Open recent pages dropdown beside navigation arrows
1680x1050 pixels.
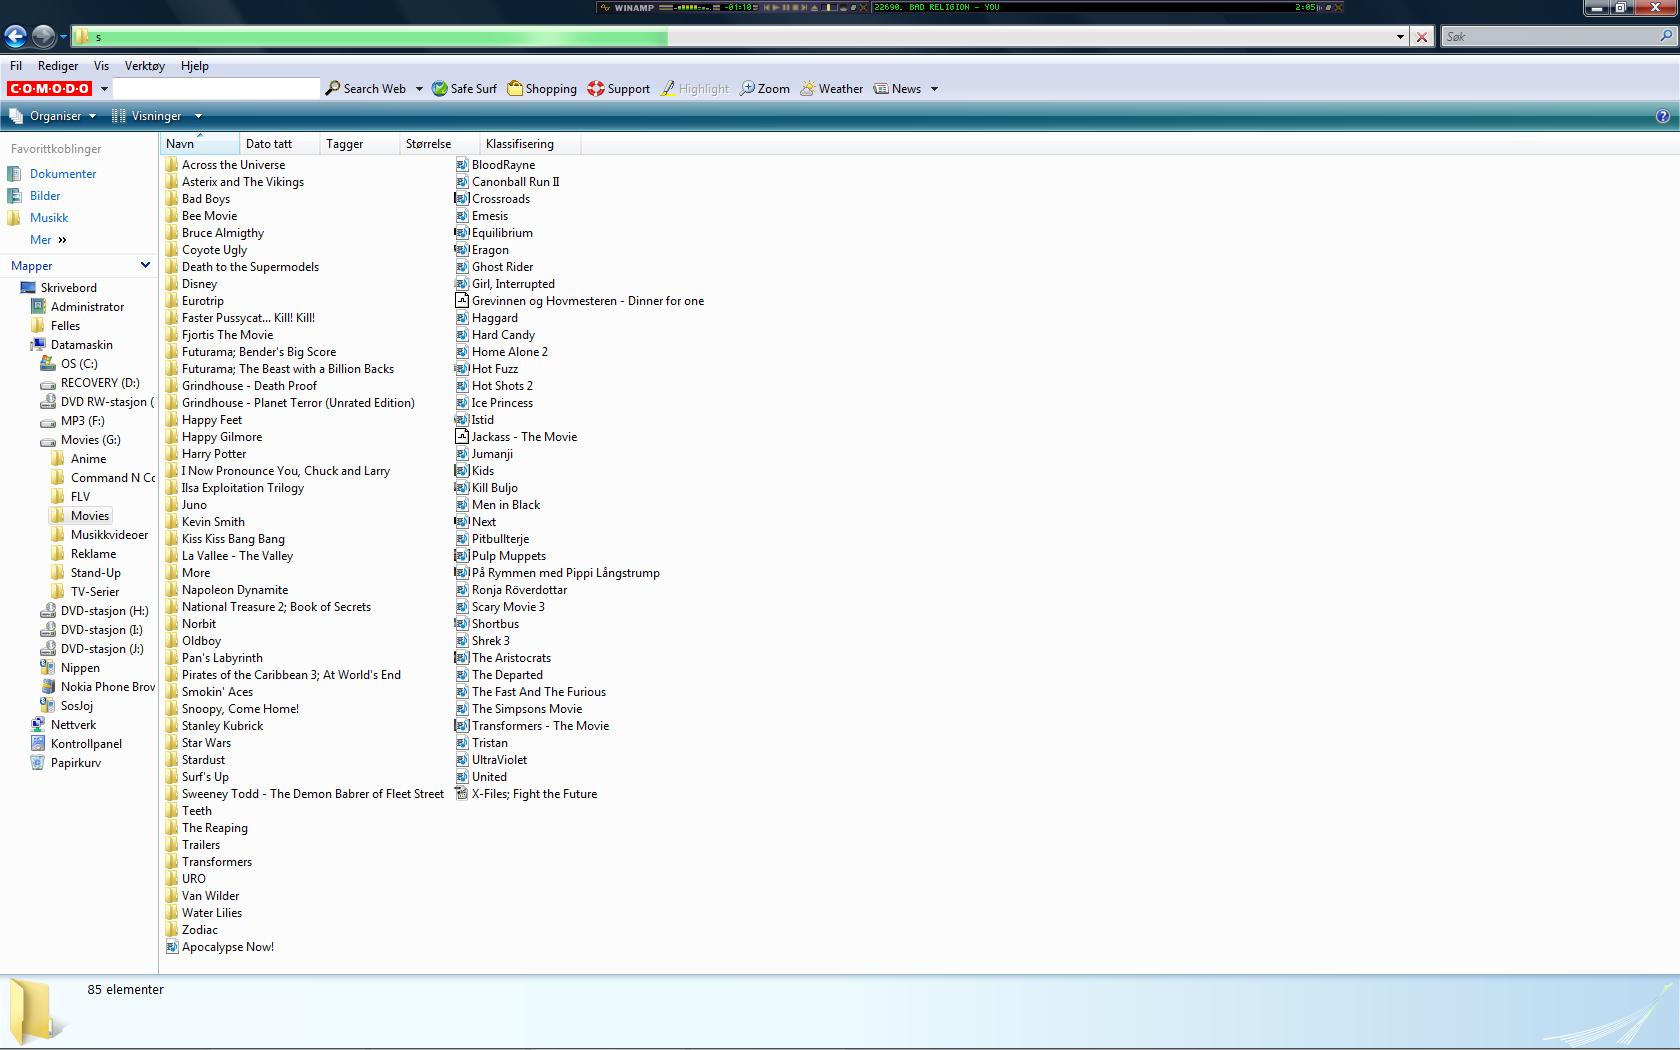[x=63, y=37]
